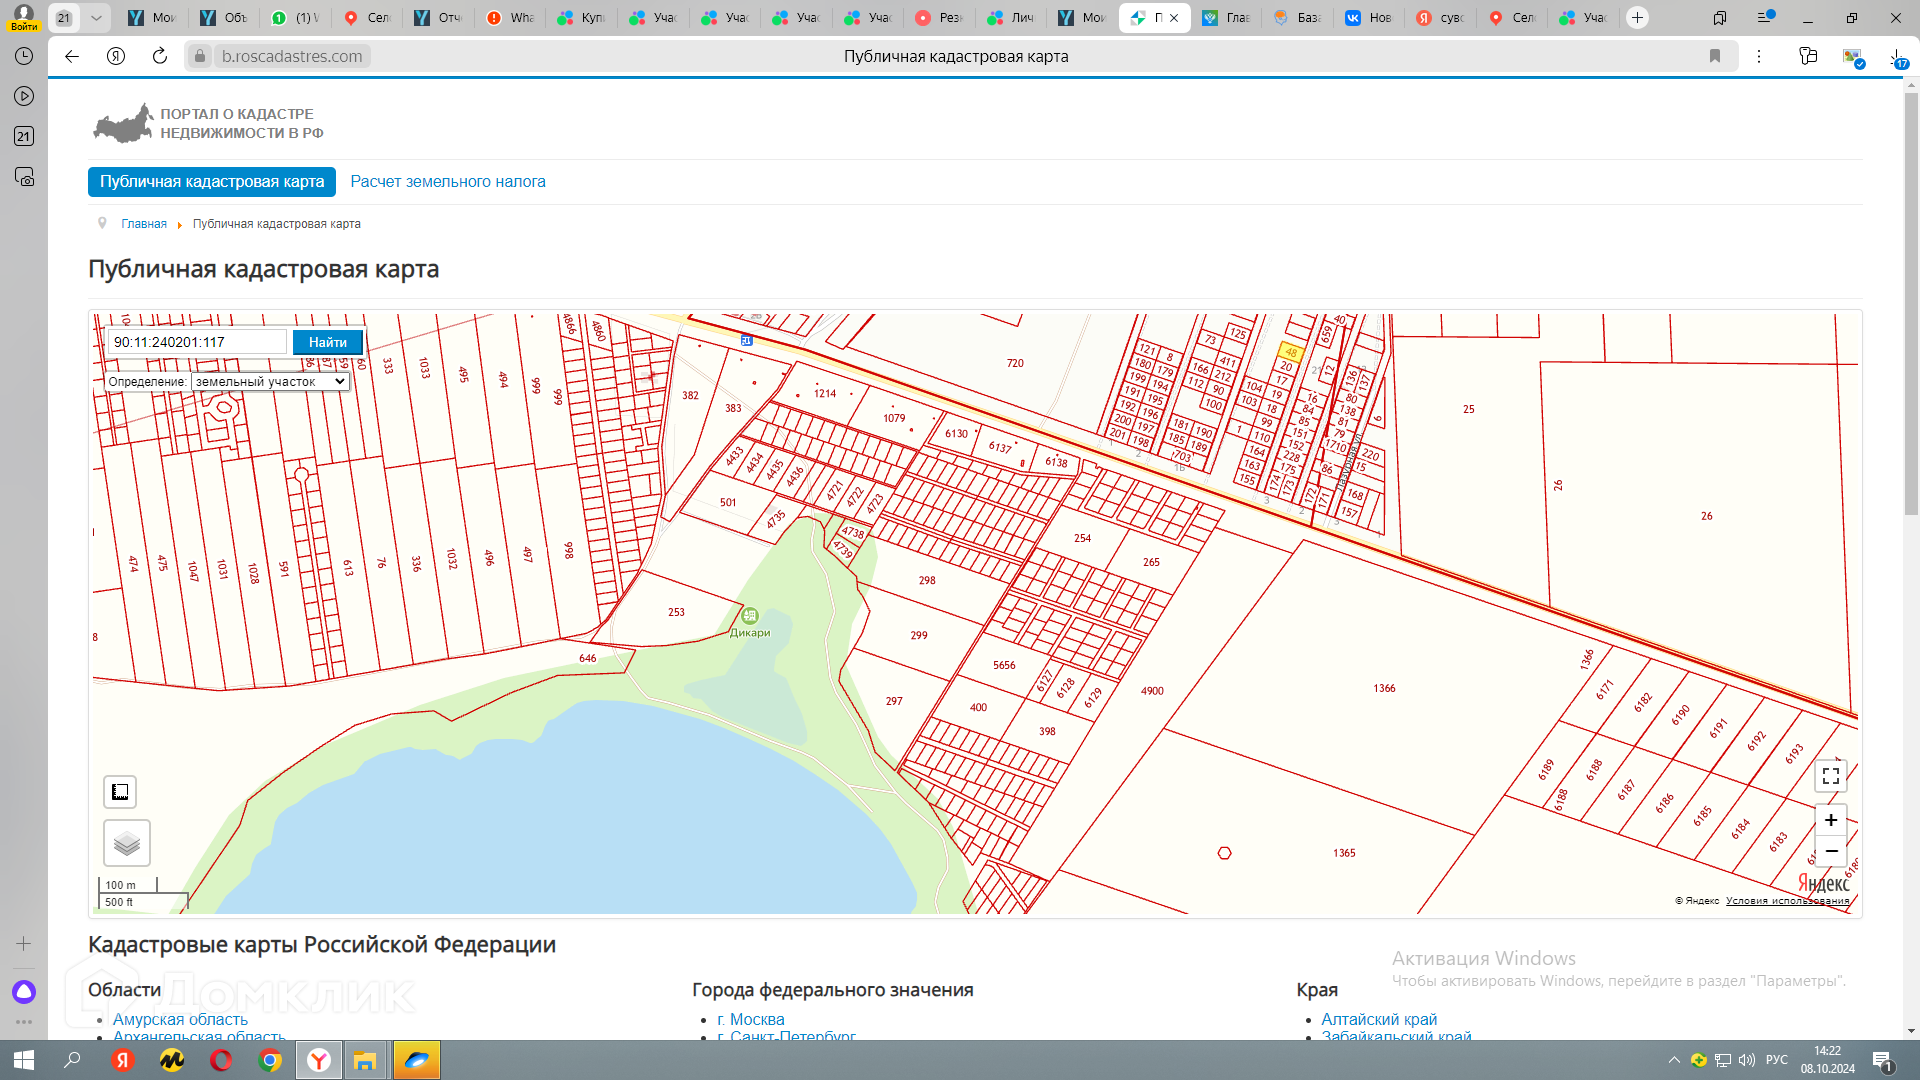The height and width of the screenshot is (1080, 1920).
Task: Expand the tab groups dropdown chevron
Action: pos(96,17)
